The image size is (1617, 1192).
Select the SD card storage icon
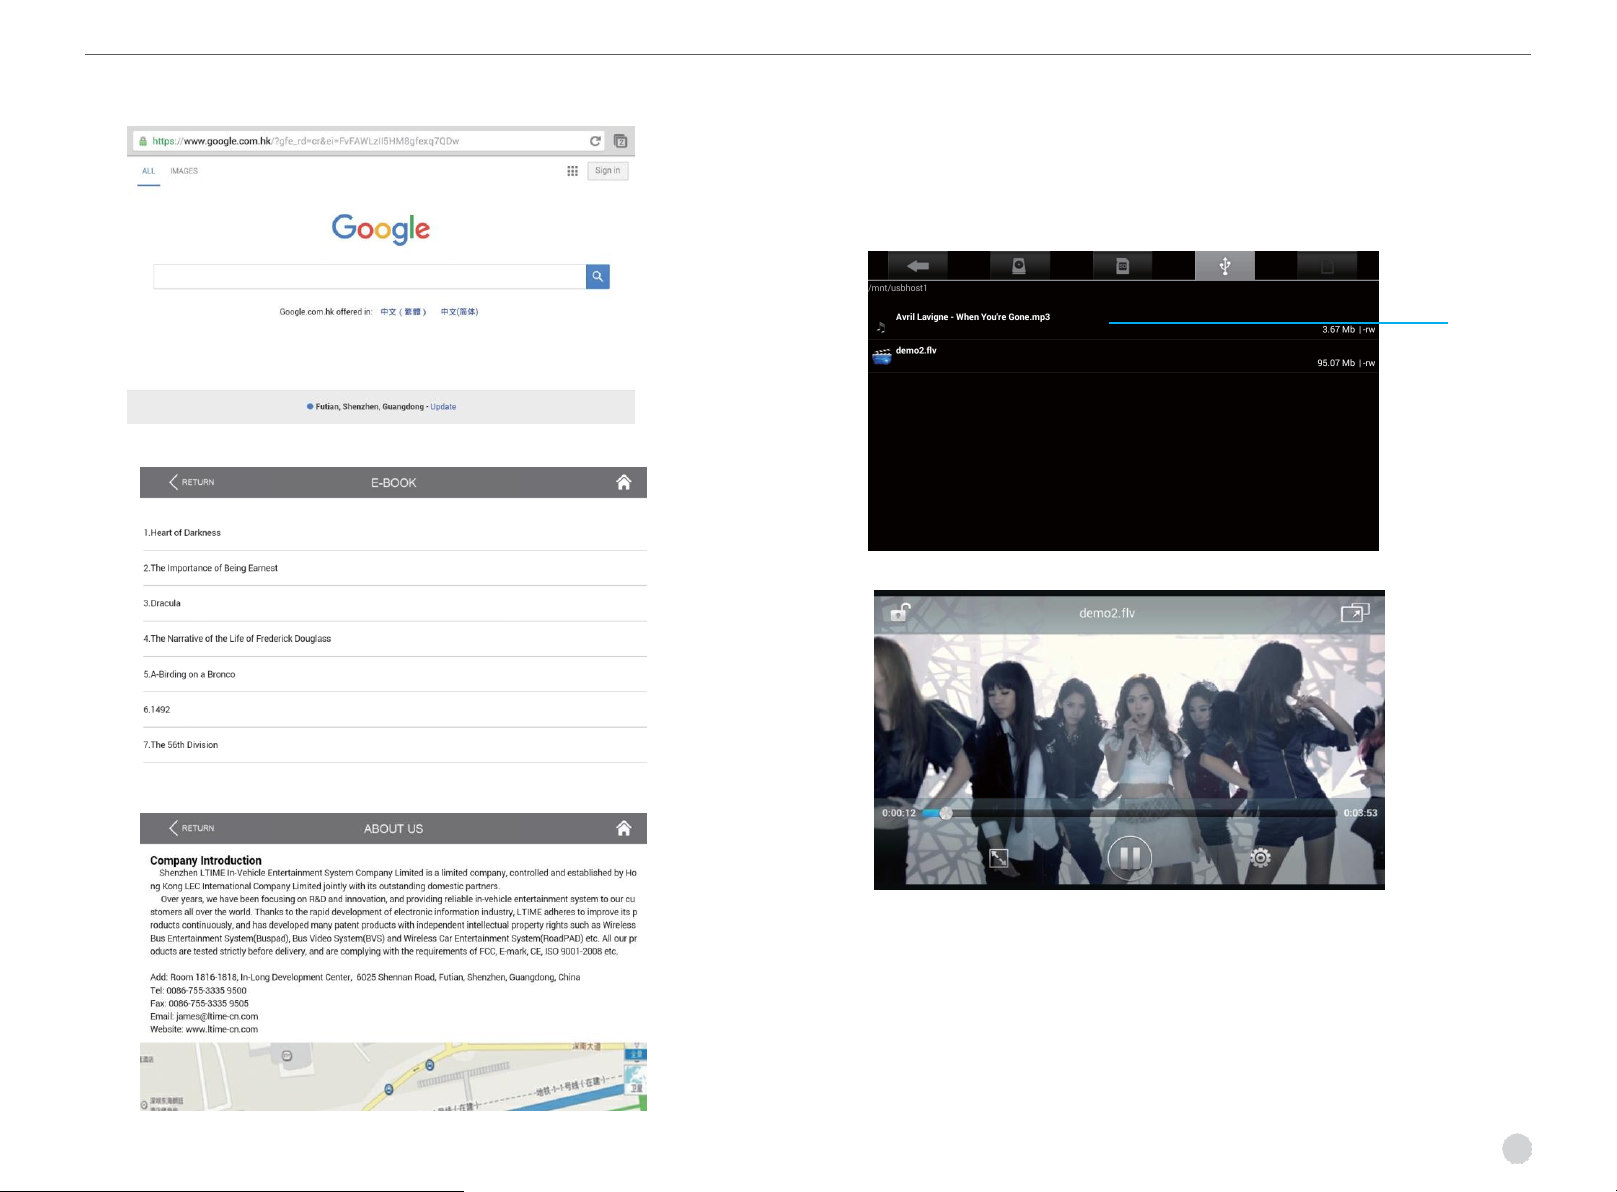pos(1122,266)
